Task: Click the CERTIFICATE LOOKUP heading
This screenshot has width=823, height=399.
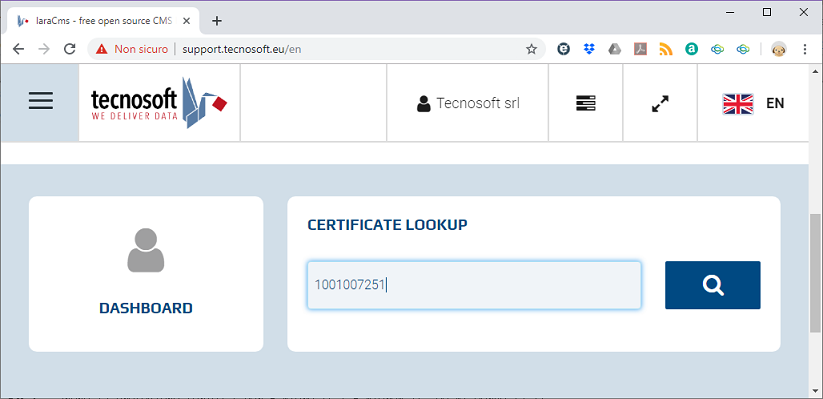Action: tap(387, 225)
